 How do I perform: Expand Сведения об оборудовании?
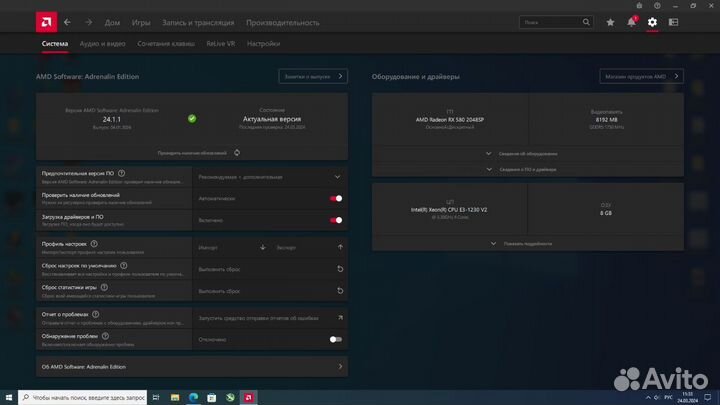tap(528, 153)
